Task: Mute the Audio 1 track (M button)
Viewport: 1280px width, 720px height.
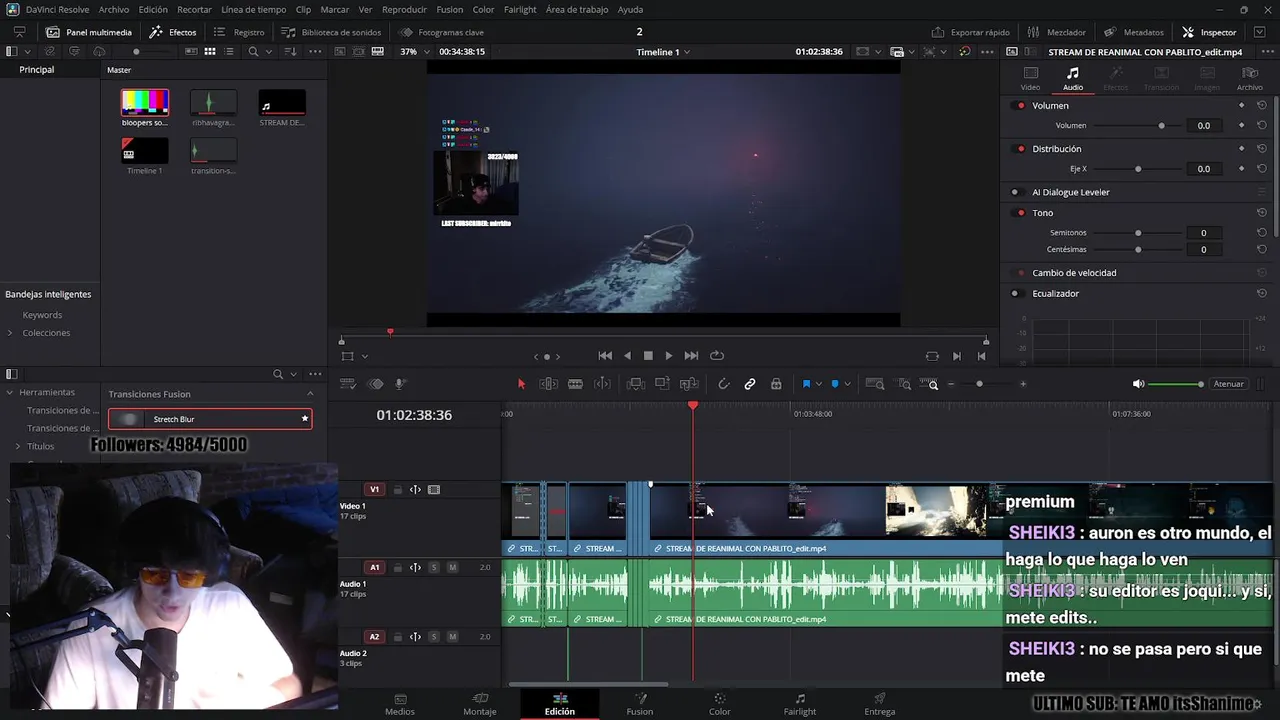Action: click(452, 568)
